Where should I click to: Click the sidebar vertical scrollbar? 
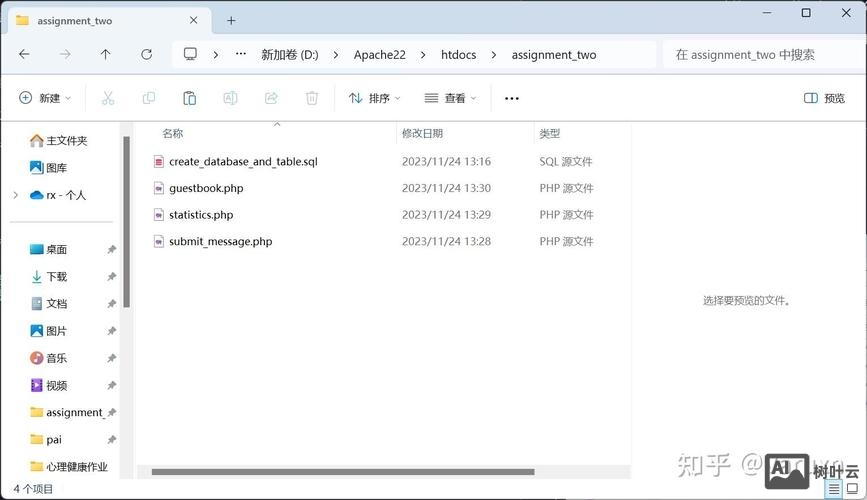pyautogui.click(x=127, y=221)
